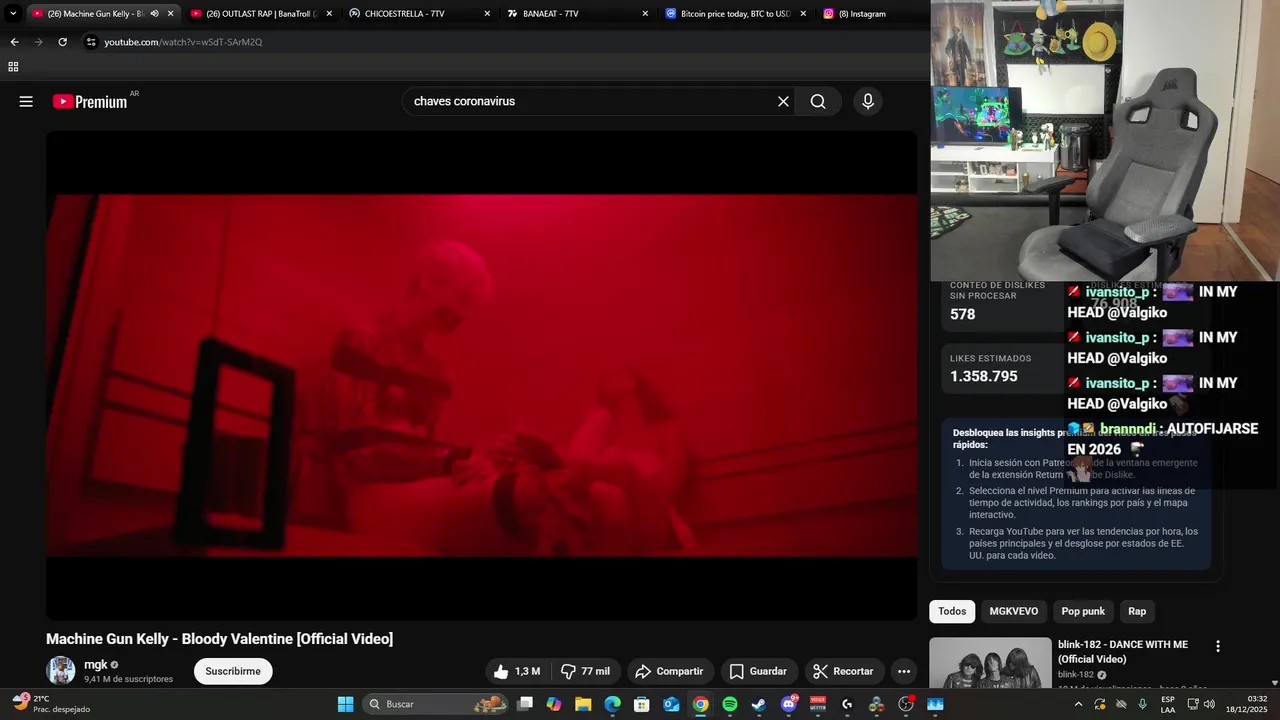Open File Explorer from the taskbar
This screenshot has height=720, width=1280.
tap(583, 704)
